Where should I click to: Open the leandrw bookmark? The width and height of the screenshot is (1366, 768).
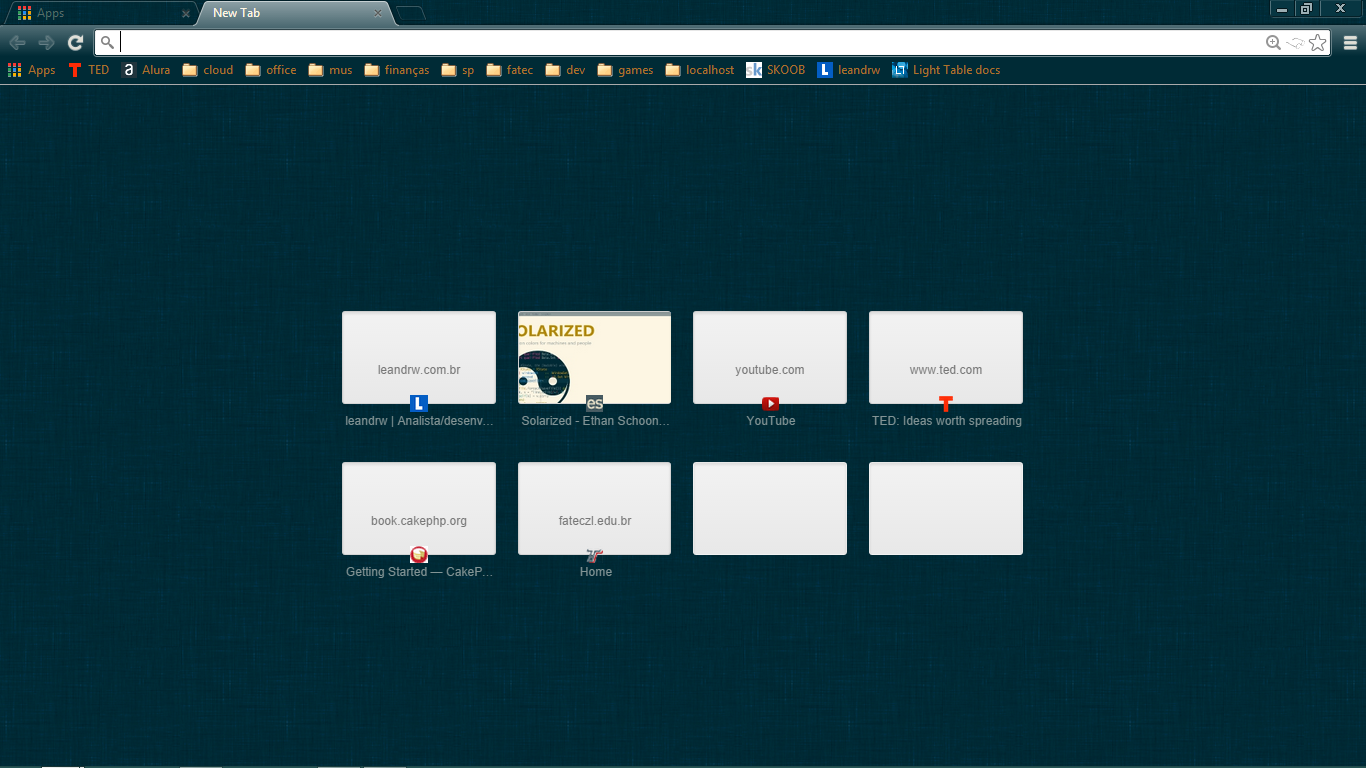(x=849, y=70)
